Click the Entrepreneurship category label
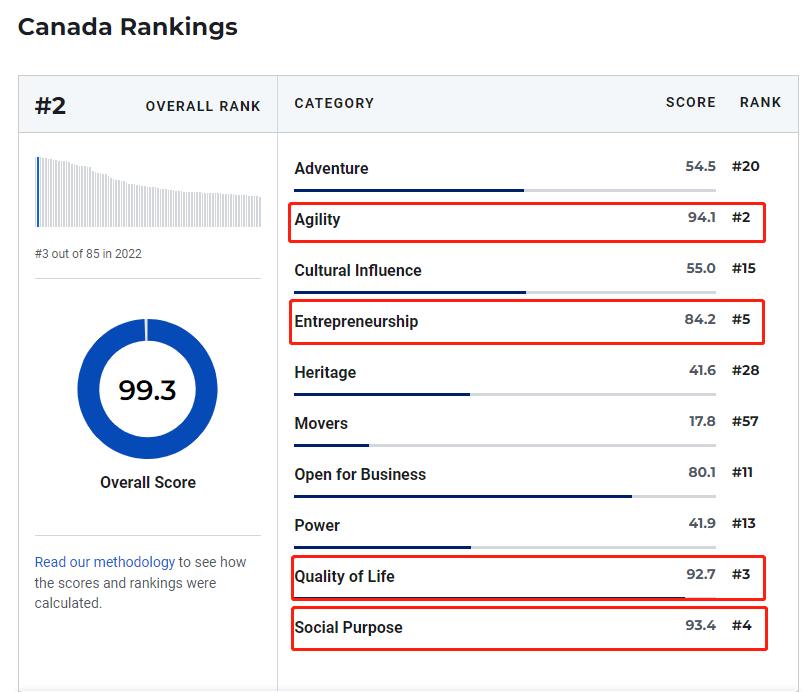Screen dimensions: 803x692 click(356, 321)
